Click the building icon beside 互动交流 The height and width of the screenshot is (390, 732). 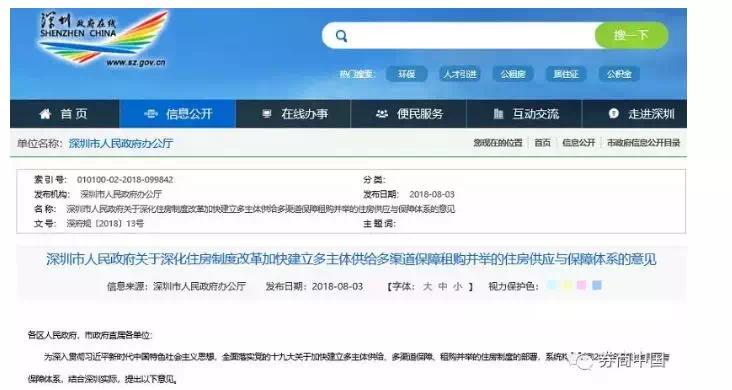(498, 113)
